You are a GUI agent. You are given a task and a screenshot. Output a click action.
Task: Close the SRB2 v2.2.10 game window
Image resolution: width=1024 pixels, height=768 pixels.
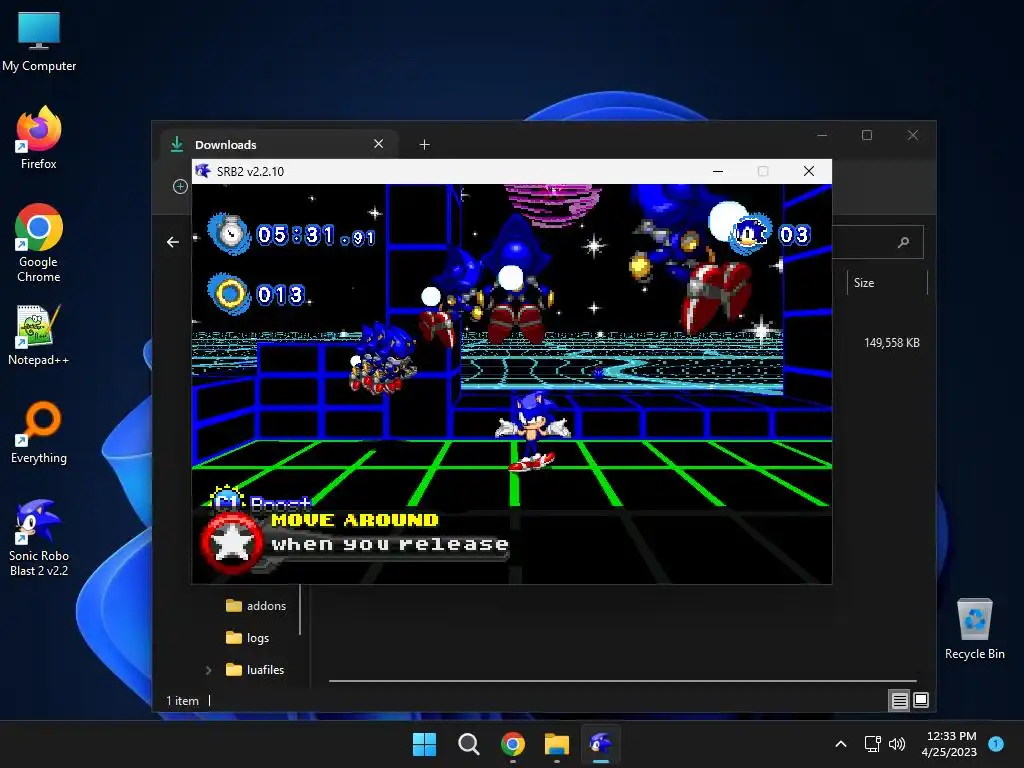(809, 171)
